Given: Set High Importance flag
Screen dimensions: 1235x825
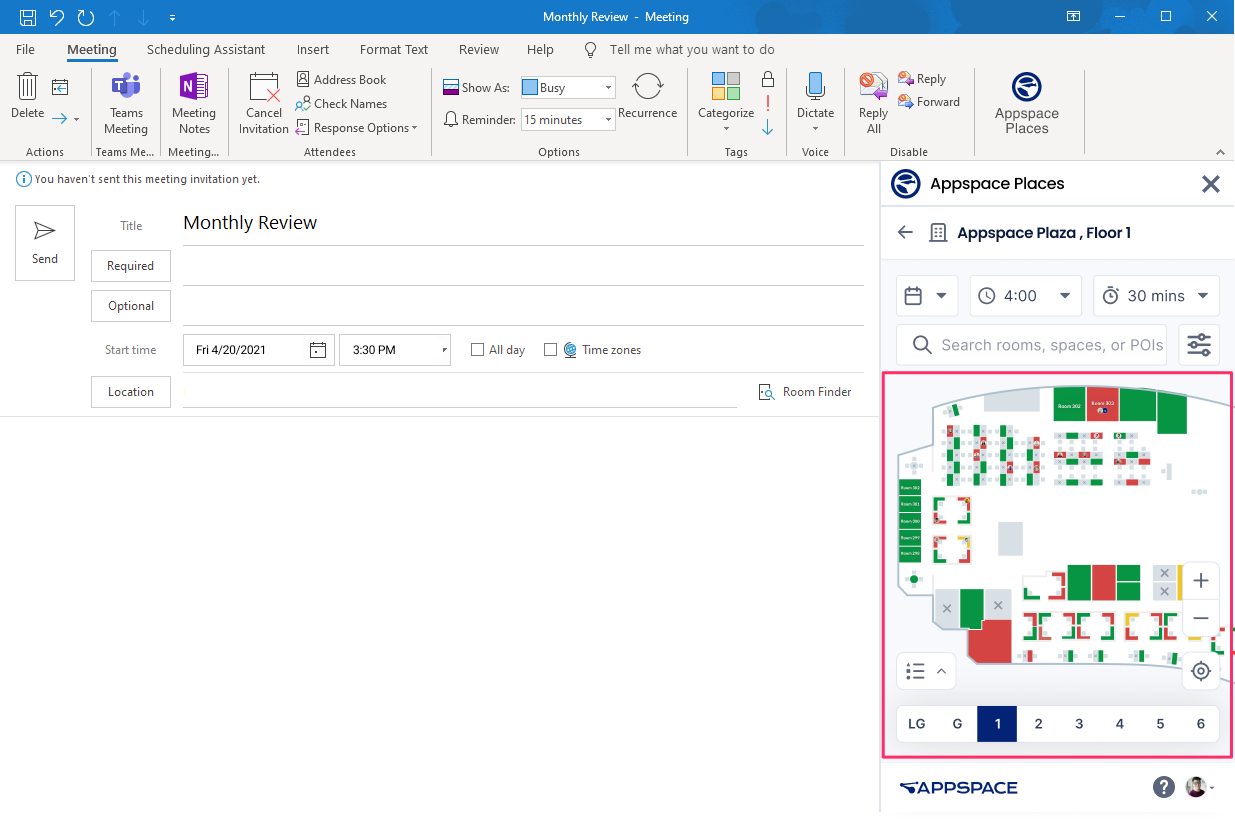Looking at the screenshot, I should (768, 103).
